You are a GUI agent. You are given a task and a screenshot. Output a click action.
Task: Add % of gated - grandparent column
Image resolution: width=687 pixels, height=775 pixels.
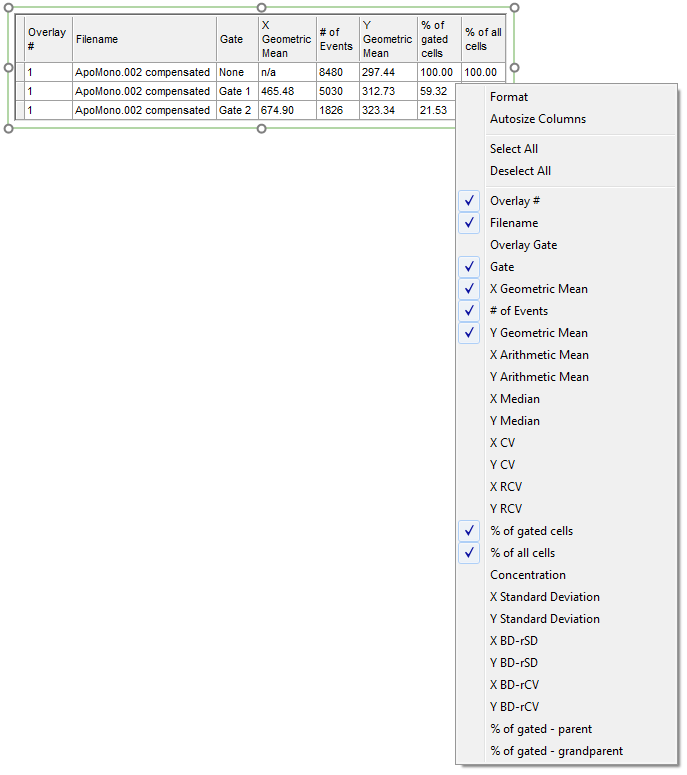[556, 751]
